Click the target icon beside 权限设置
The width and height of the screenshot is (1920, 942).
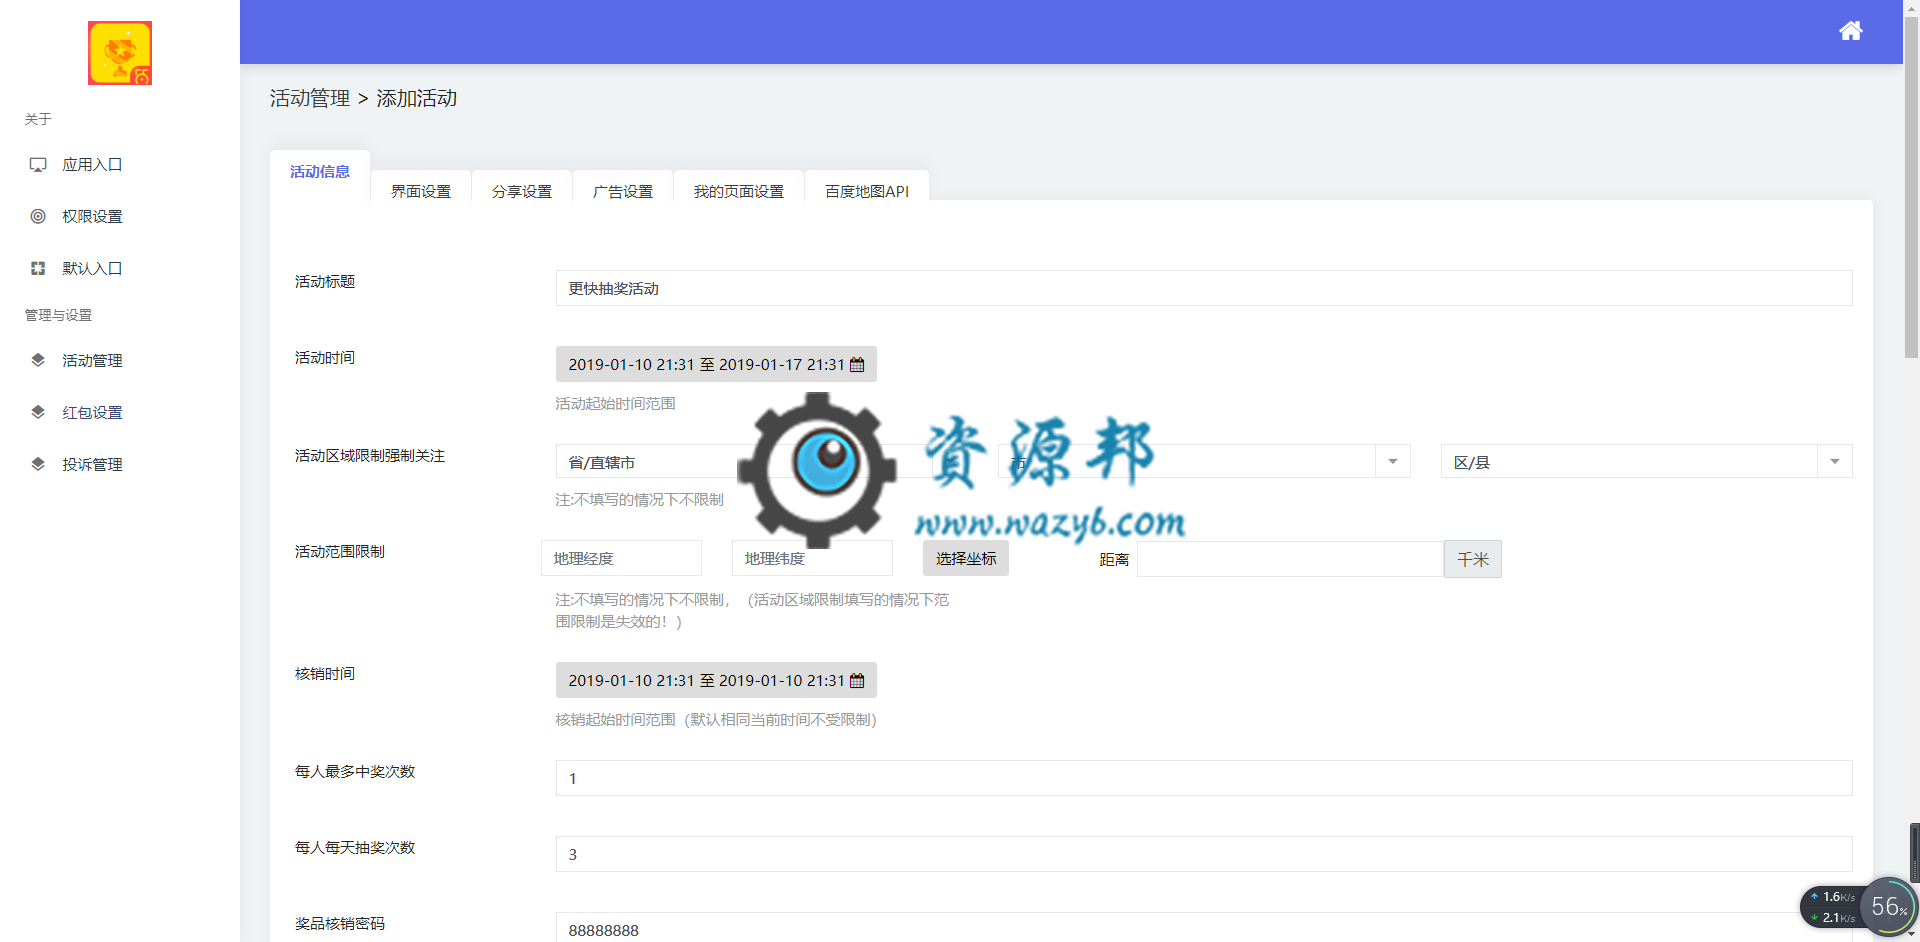38,217
